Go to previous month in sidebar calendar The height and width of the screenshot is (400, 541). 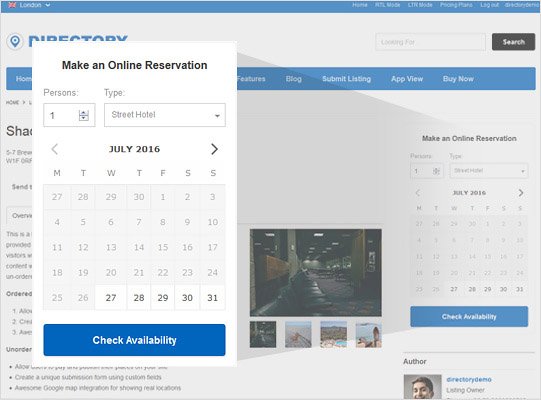[418, 193]
